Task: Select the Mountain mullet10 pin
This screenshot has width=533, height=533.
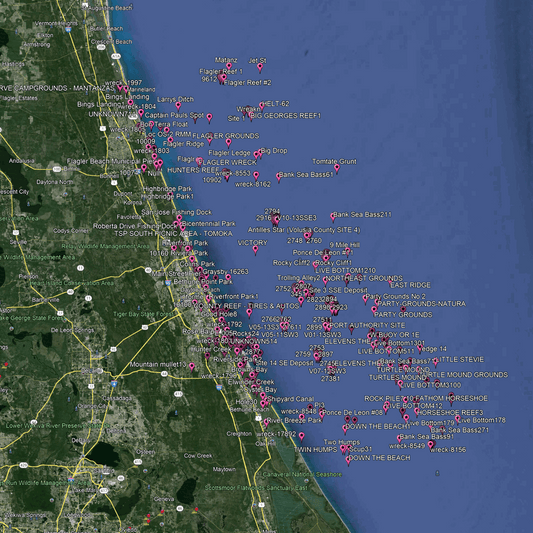Action: click(x=192, y=366)
